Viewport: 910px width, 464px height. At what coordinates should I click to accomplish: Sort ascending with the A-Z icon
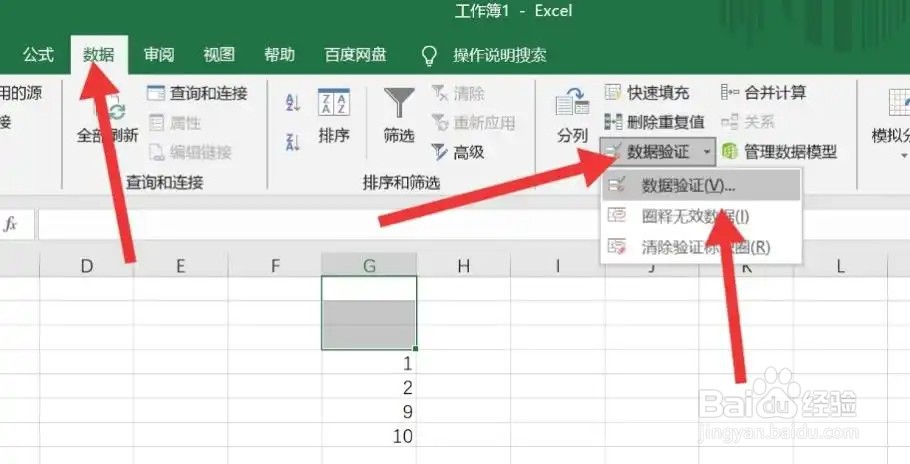click(x=293, y=103)
